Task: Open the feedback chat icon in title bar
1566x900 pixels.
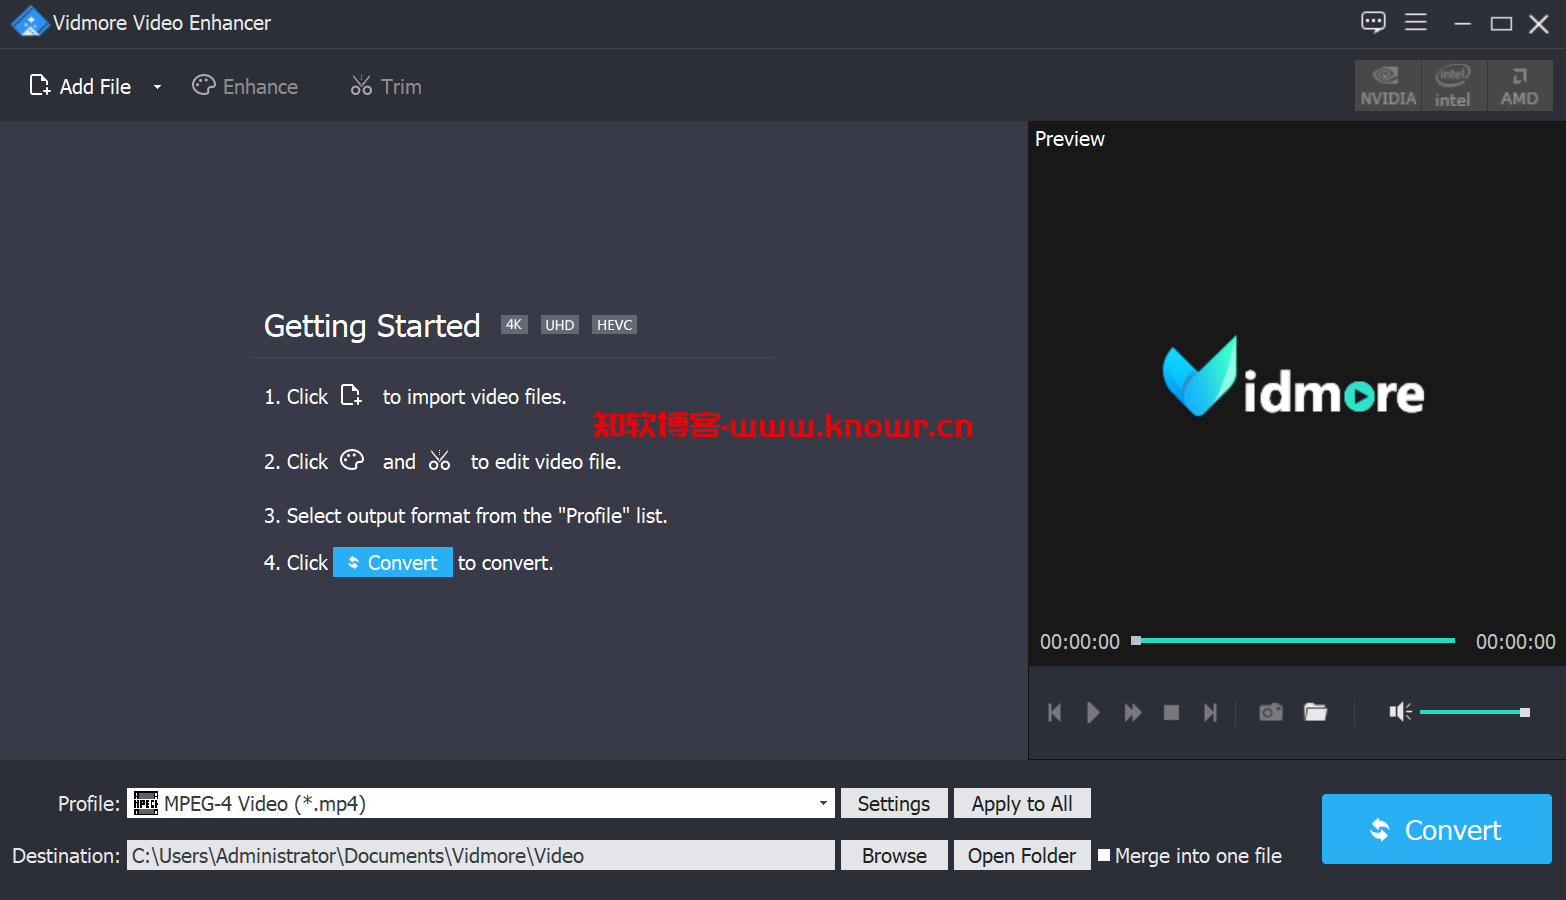Action: click(x=1373, y=22)
